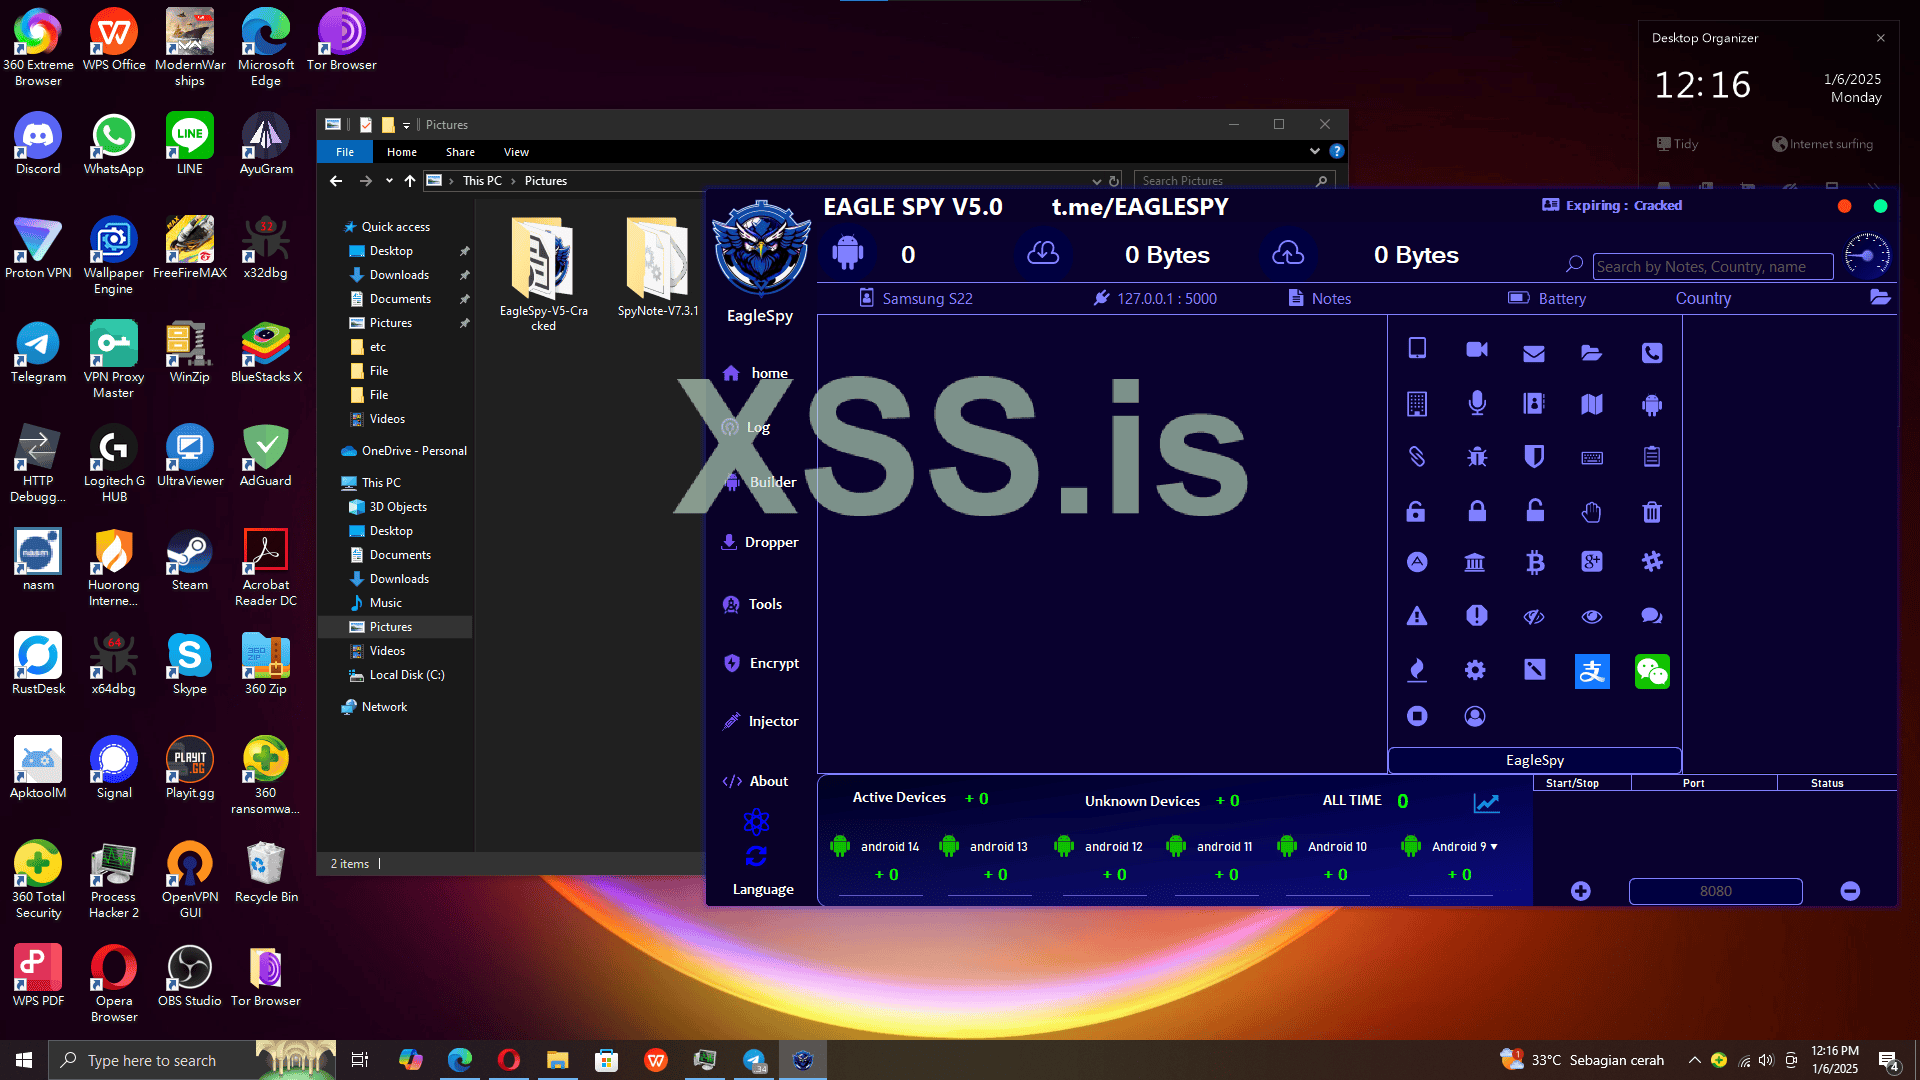Toggle the green status dot on title bar
This screenshot has width=1920, height=1080.
[x=1881, y=206]
